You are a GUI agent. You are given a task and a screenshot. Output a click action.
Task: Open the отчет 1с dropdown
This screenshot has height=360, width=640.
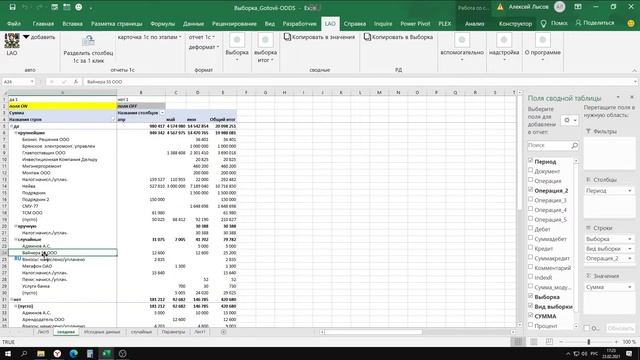[x=202, y=37]
